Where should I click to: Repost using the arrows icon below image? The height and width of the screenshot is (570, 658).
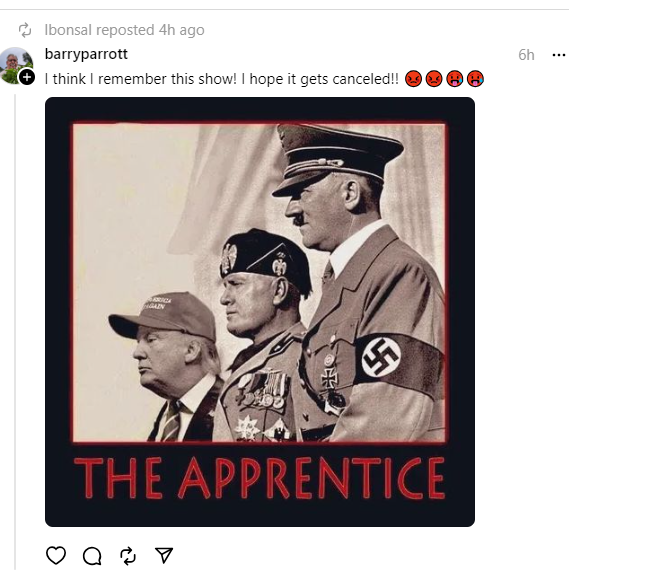pos(128,555)
